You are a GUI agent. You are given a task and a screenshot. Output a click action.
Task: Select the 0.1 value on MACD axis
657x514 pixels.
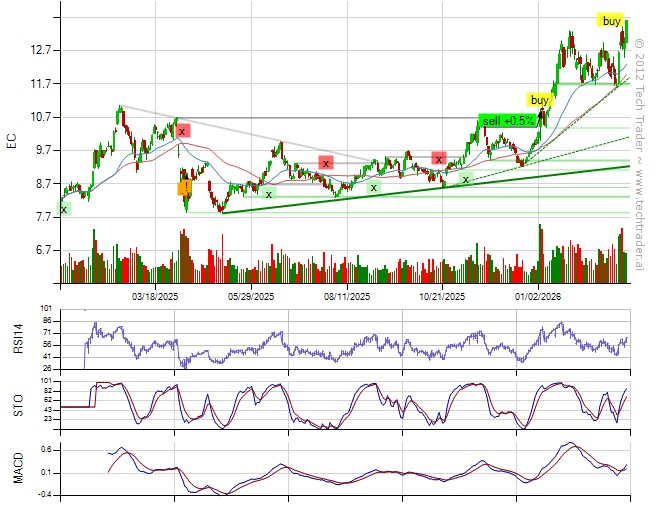pyautogui.click(x=46, y=473)
